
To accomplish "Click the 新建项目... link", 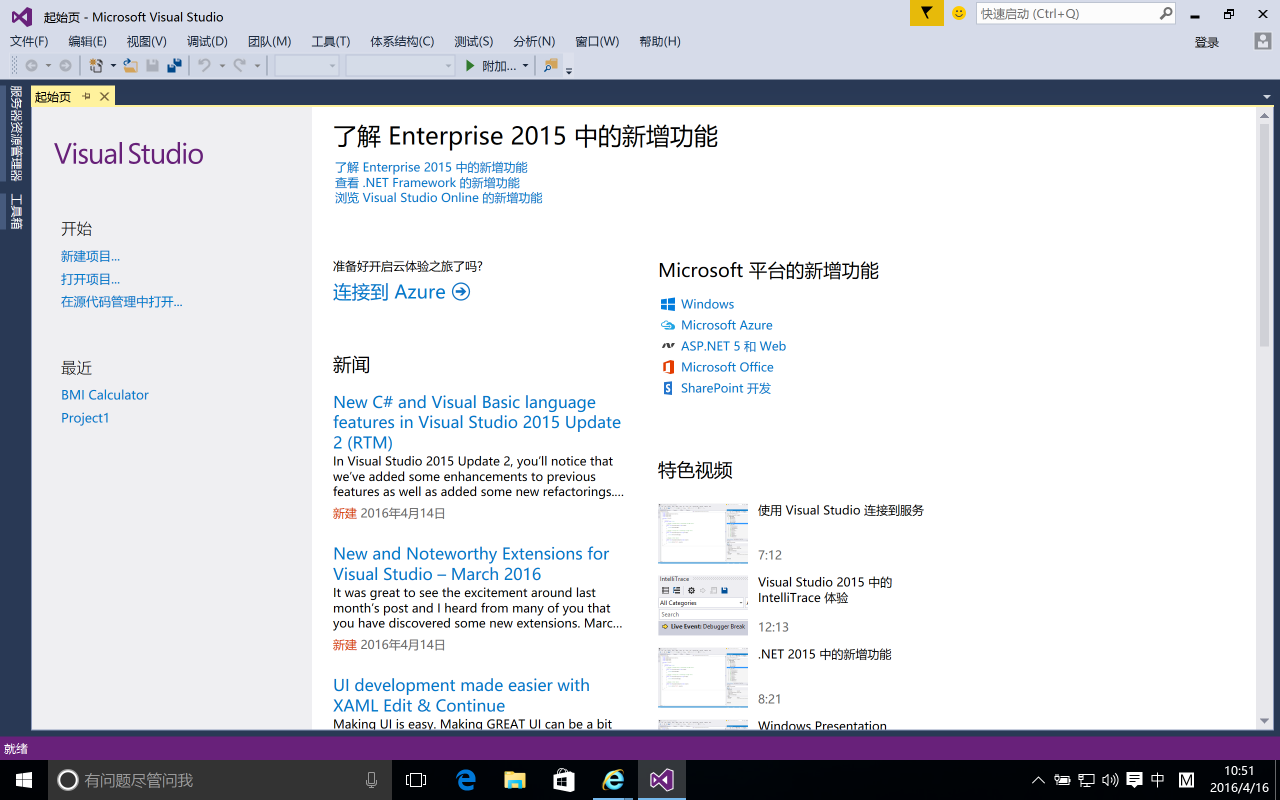I will pyautogui.click(x=90, y=256).
